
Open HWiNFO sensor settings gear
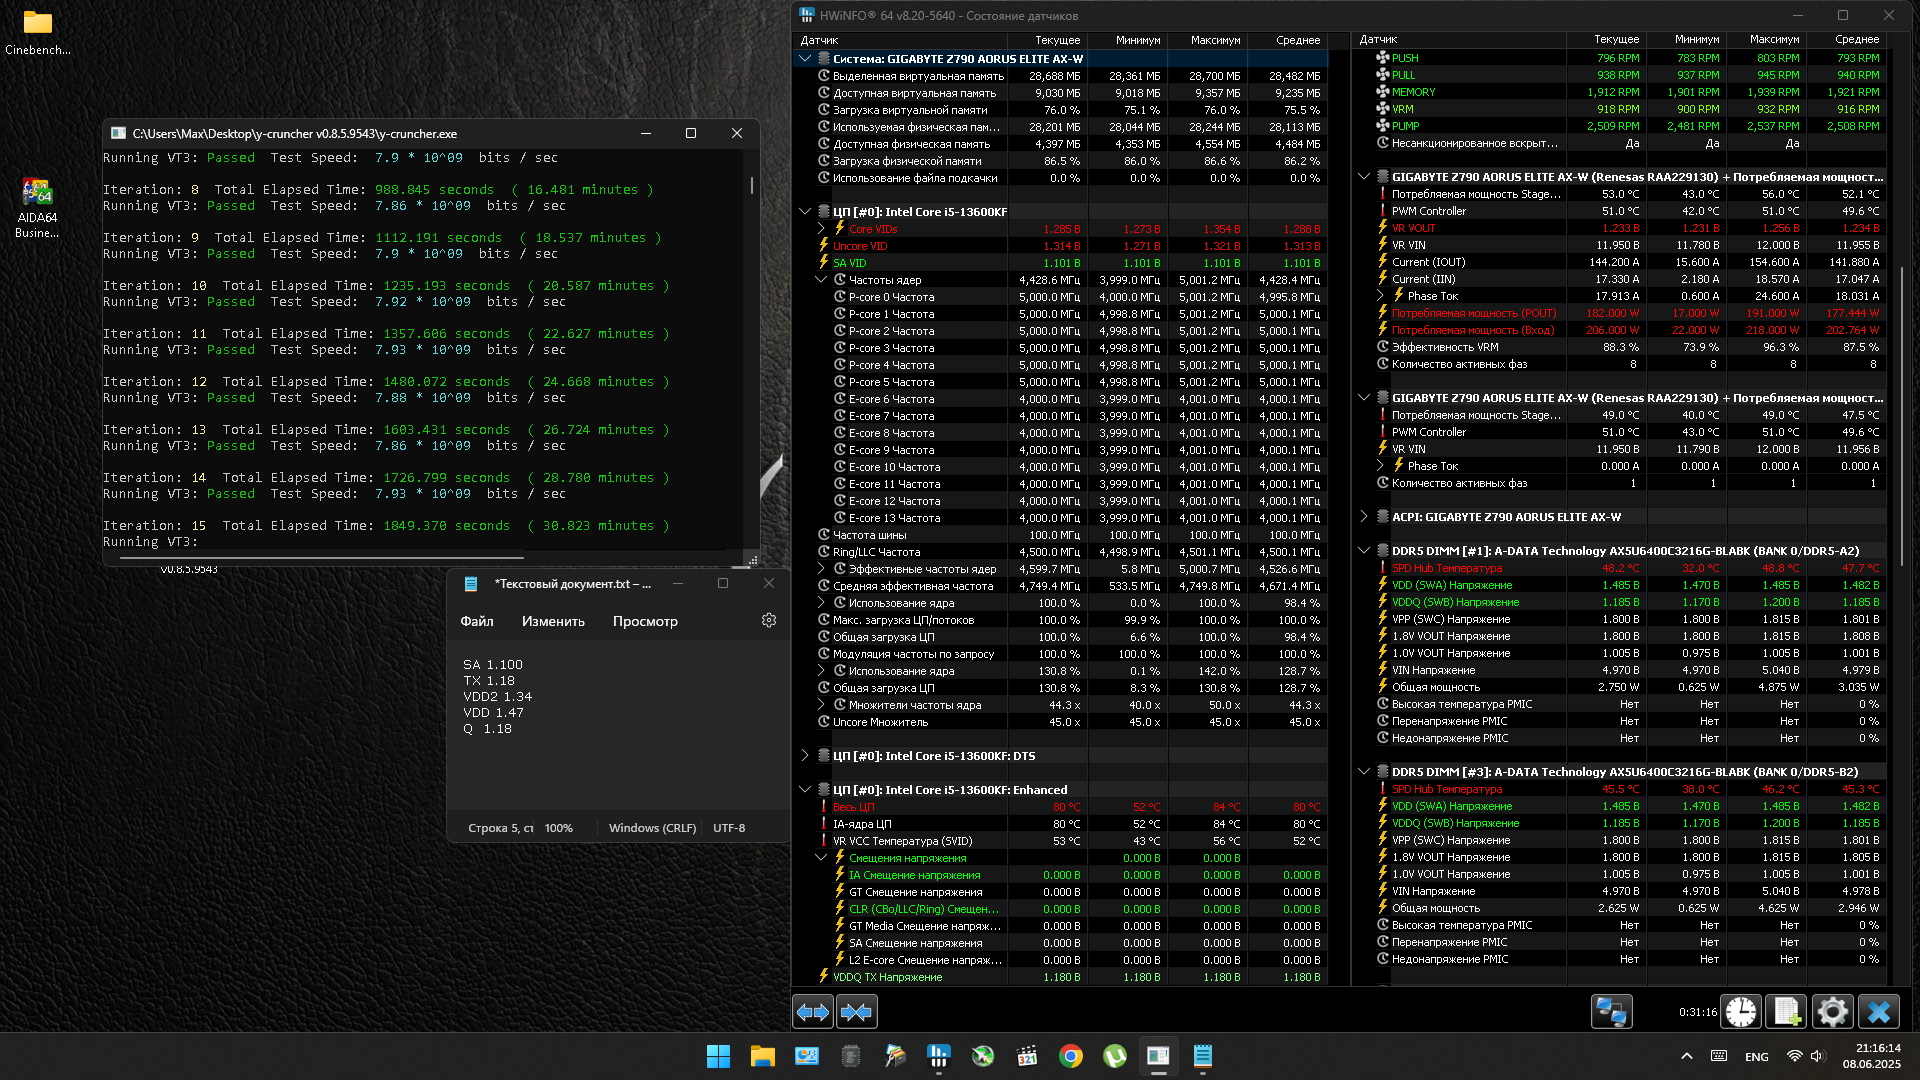[x=1832, y=1012]
